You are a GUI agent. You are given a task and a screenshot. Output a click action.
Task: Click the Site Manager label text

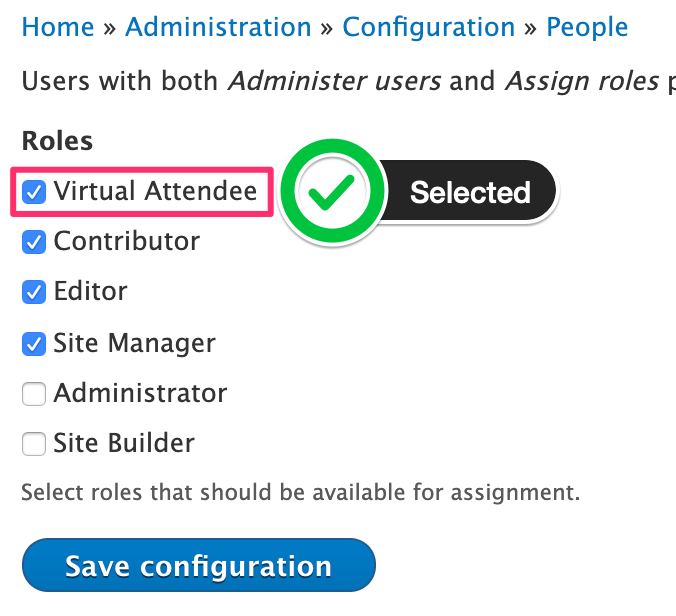(x=135, y=344)
